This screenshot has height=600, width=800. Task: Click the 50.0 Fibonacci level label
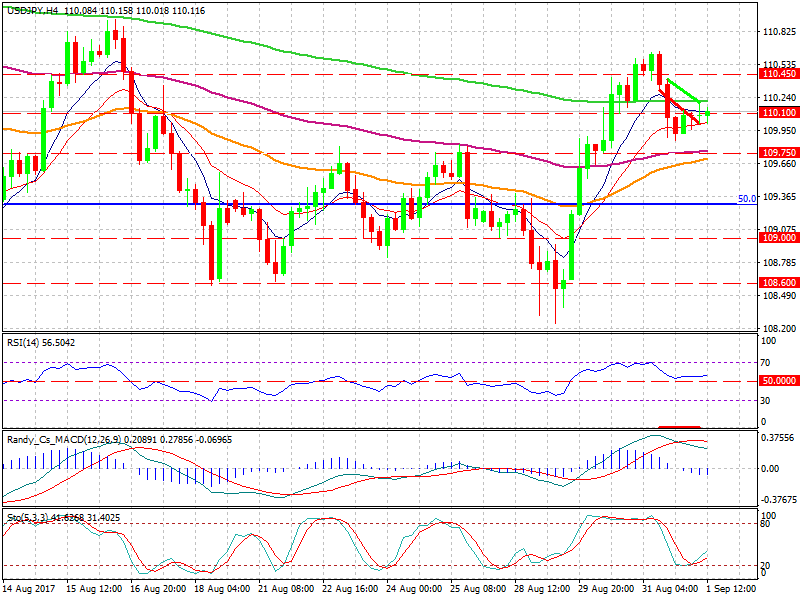(x=746, y=199)
